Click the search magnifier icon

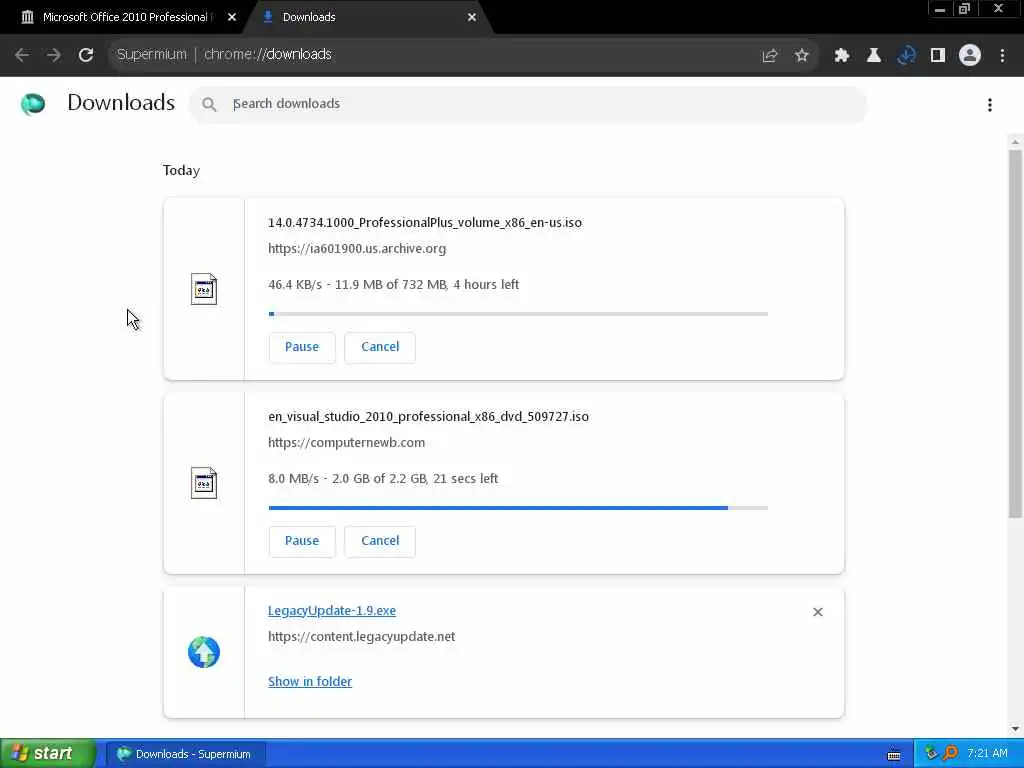point(209,104)
